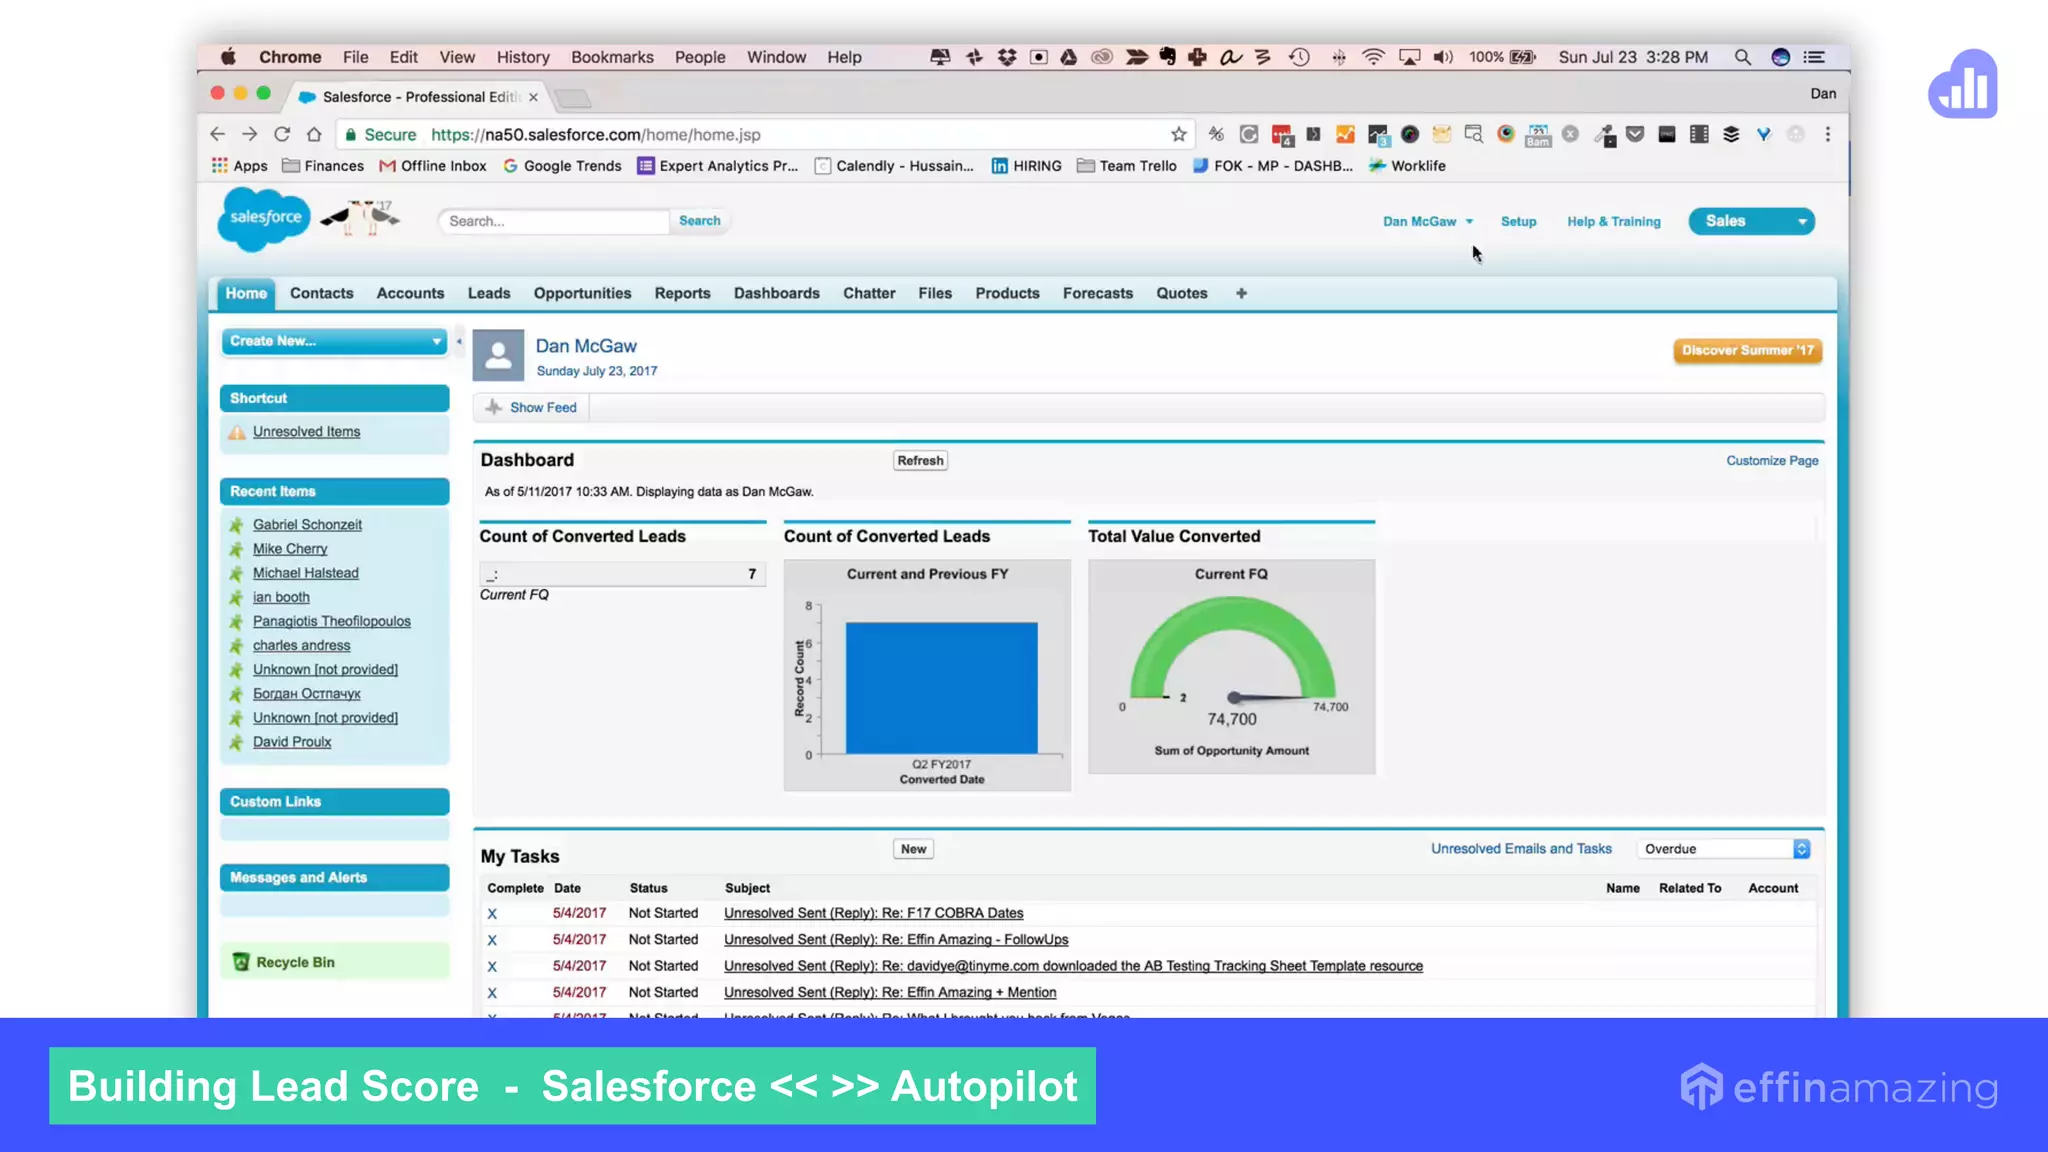Create a New task
Image resolution: width=2048 pixels, height=1152 pixels.
coord(913,849)
